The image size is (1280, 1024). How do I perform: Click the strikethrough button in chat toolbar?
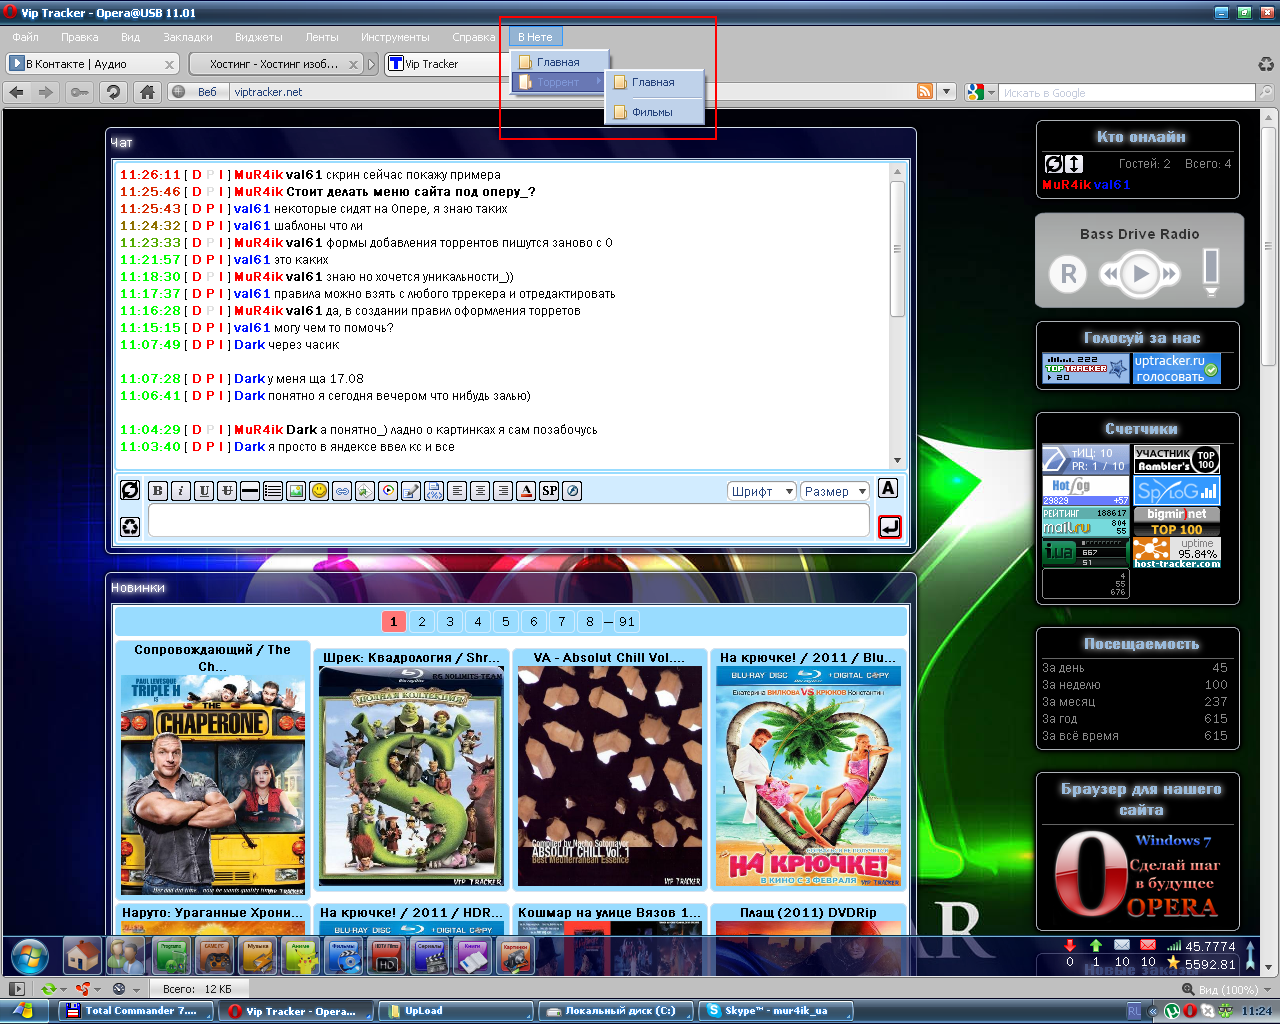click(x=227, y=491)
